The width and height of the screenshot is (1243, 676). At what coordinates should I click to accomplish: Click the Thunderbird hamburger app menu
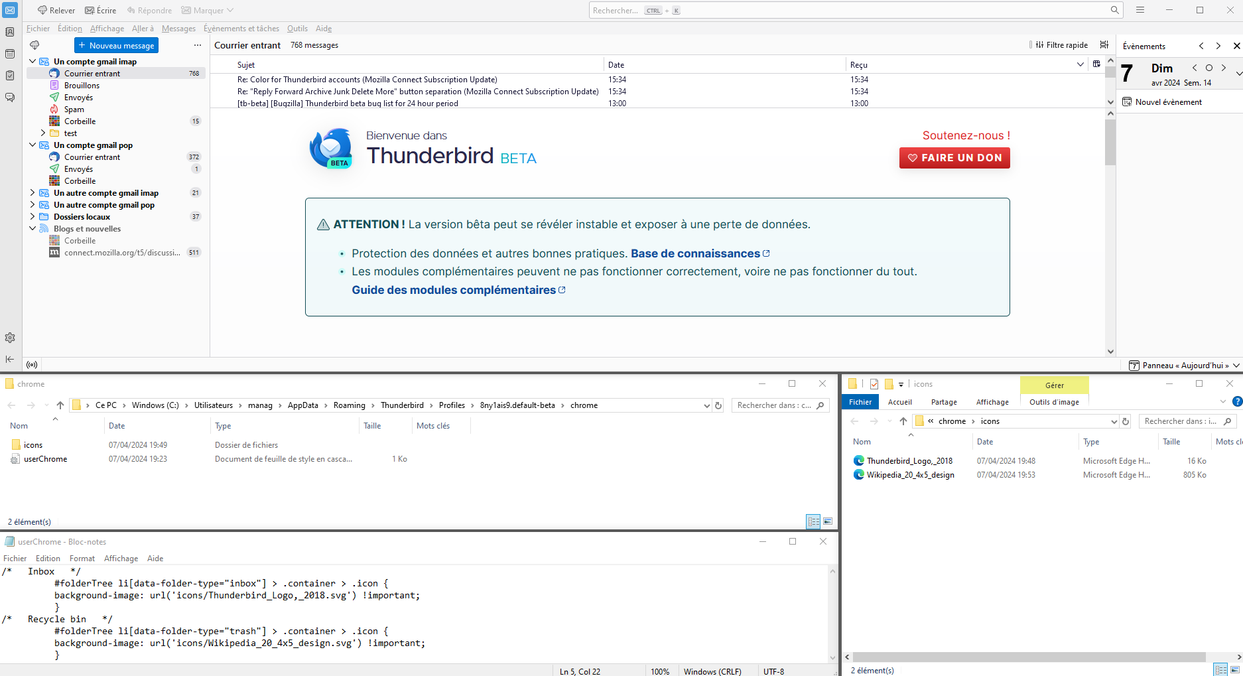(1140, 10)
